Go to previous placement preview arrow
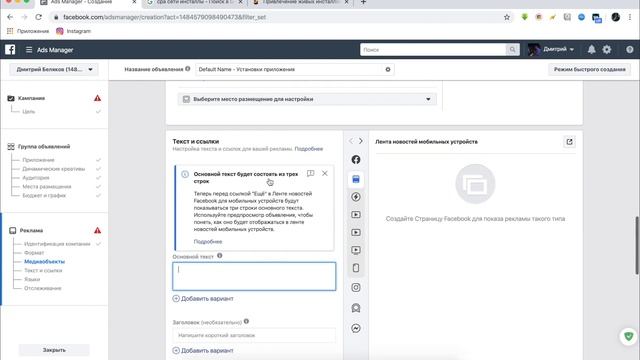 [351, 141]
